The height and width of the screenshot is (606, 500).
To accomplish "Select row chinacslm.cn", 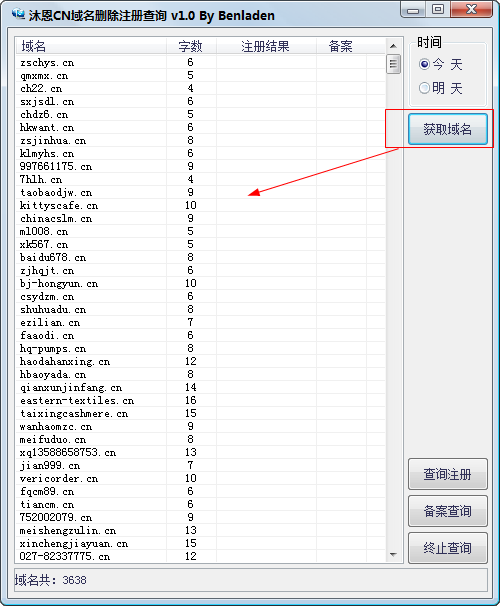I will pyautogui.click(x=201, y=218).
